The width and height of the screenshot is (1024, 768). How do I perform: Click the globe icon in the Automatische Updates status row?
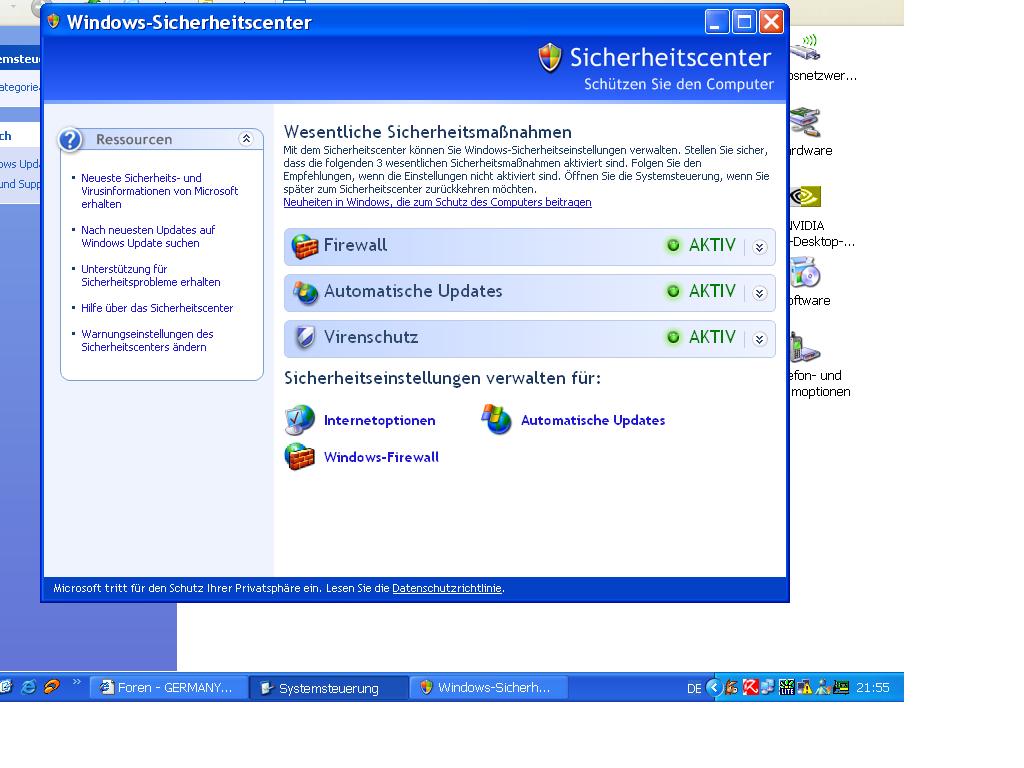point(304,292)
